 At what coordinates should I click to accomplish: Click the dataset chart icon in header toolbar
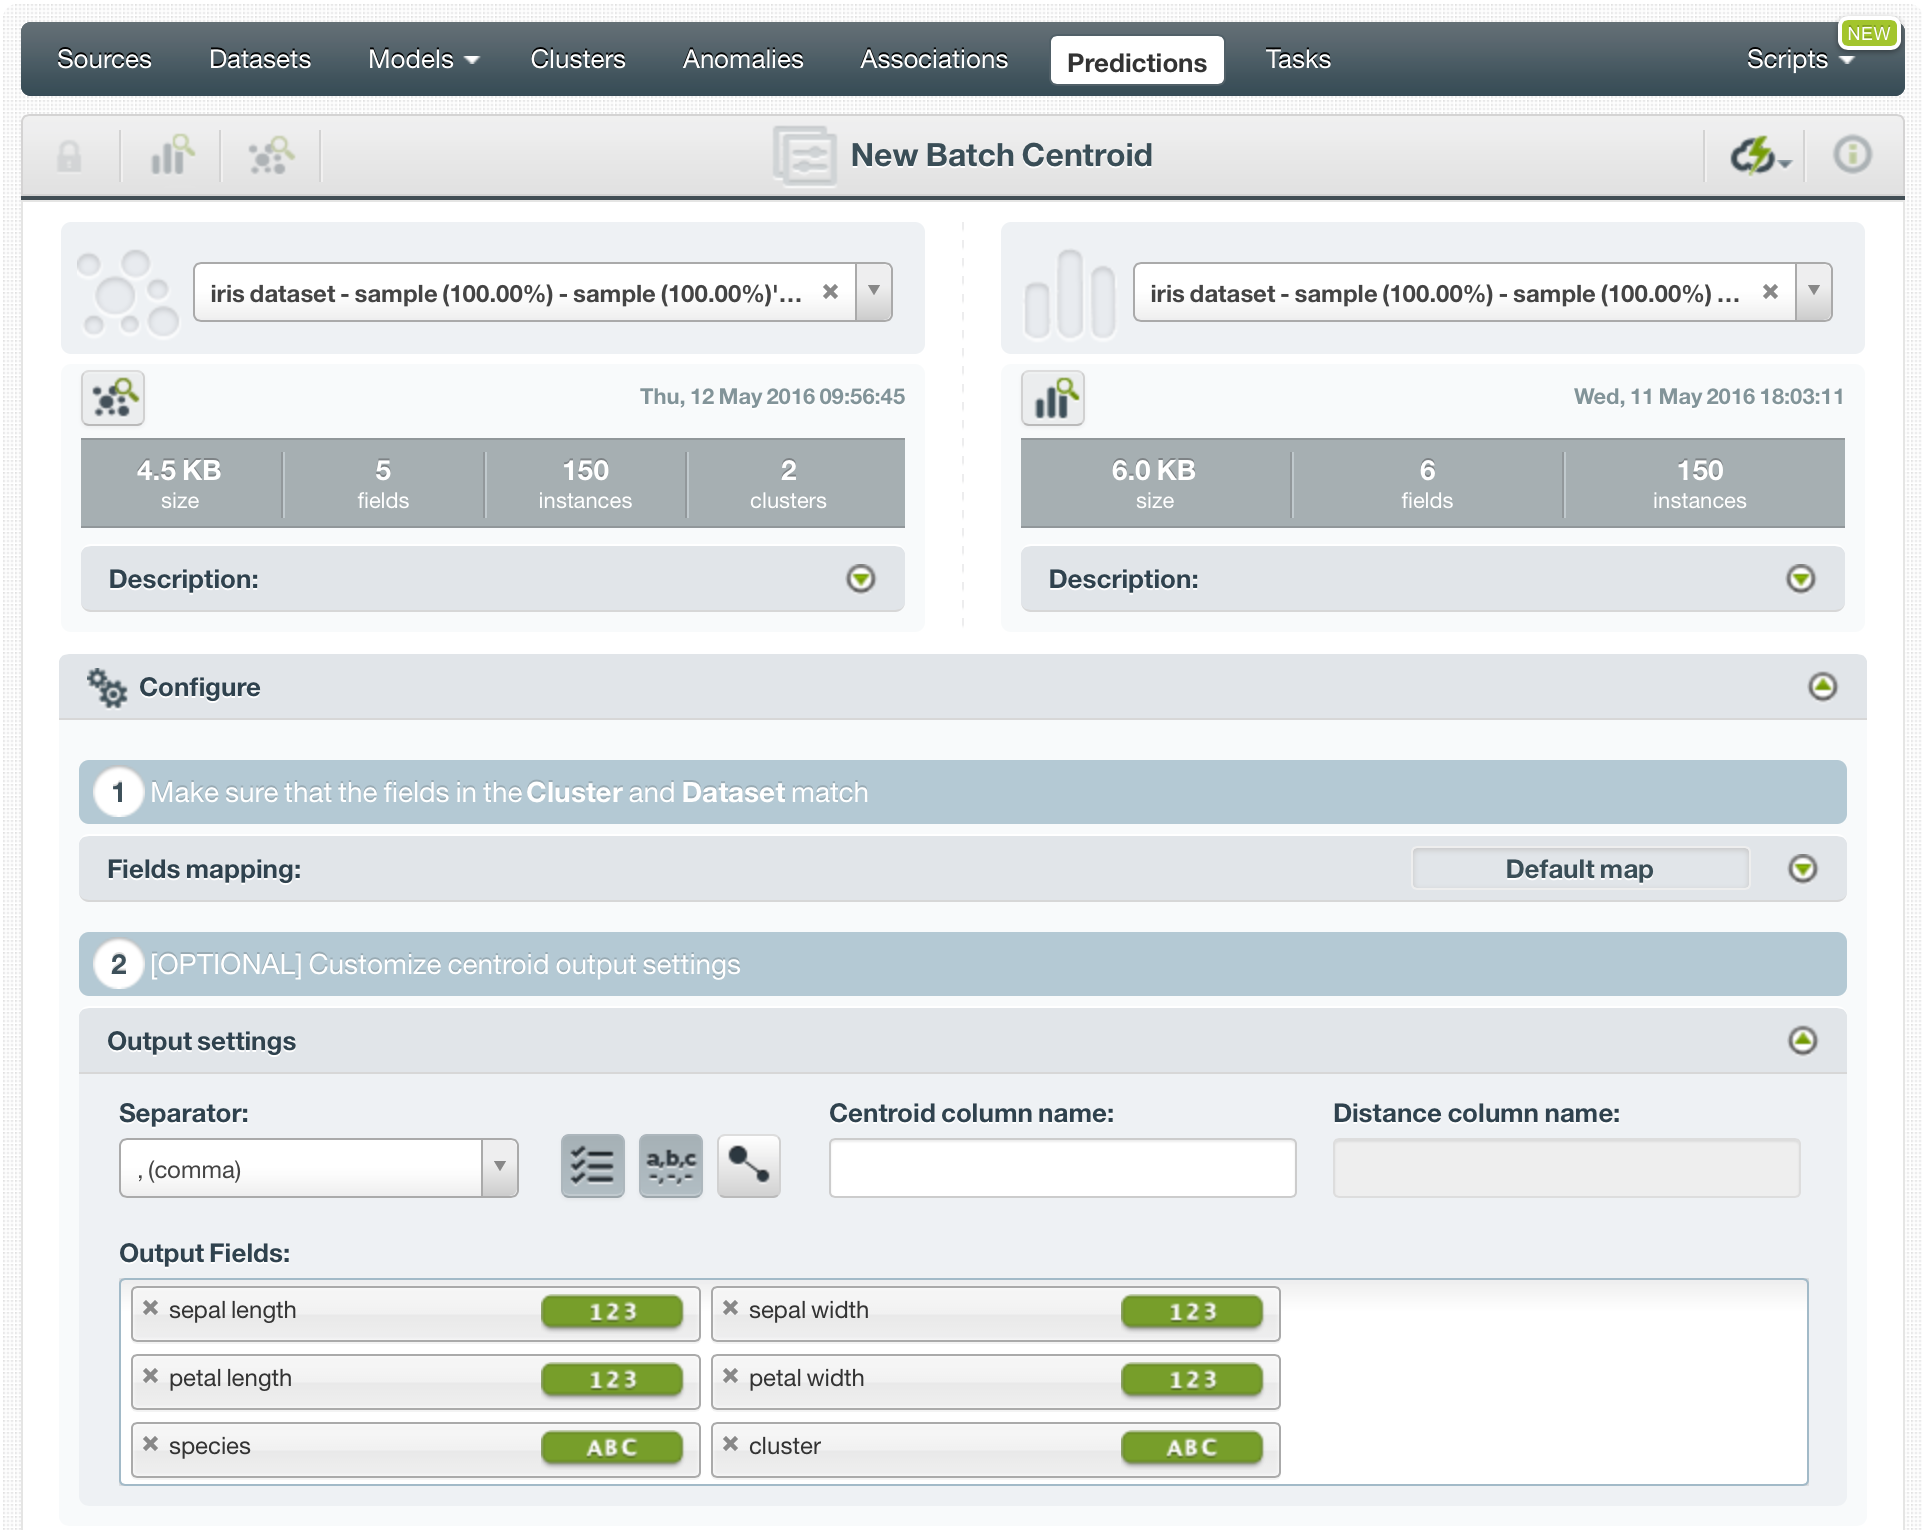pos(171,155)
